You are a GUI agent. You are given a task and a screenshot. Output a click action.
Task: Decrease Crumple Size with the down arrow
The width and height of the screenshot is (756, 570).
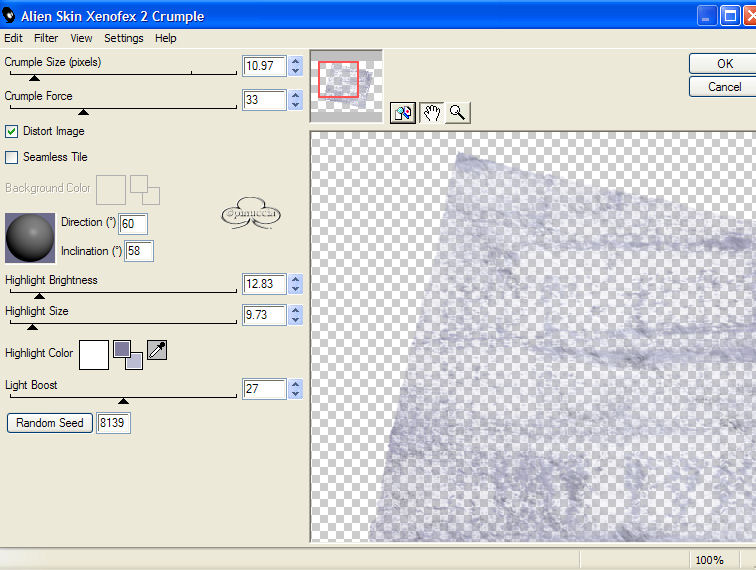tap(296, 71)
